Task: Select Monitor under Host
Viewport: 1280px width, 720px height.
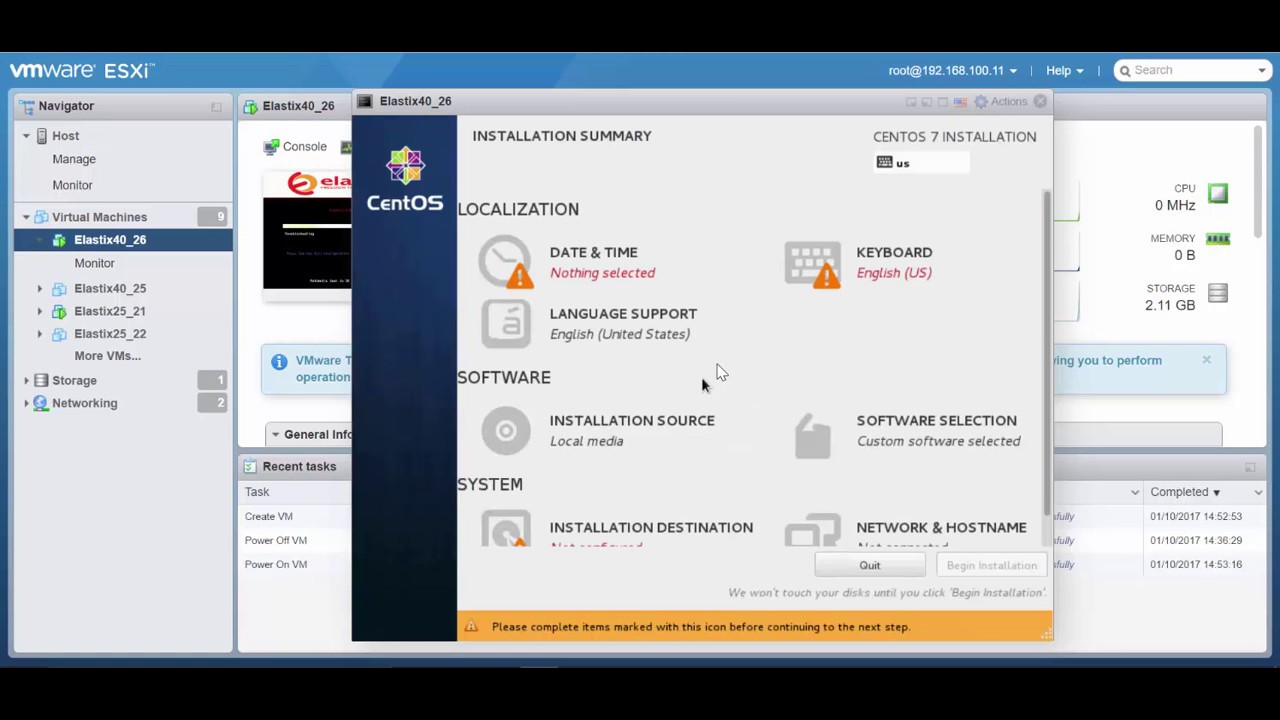Action: click(x=72, y=185)
